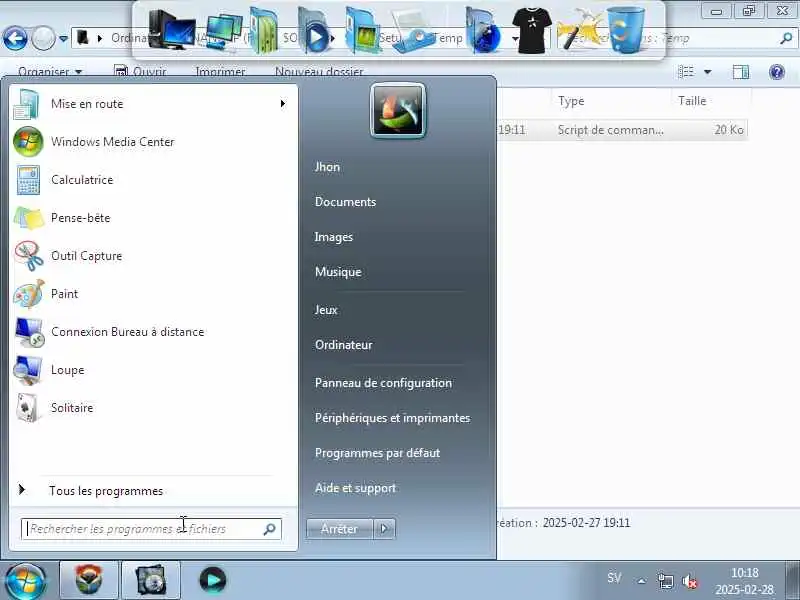Screen dimensions: 800x600
Task: Click the Arrêter shutdown button
Action: click(x=340, y=529)
